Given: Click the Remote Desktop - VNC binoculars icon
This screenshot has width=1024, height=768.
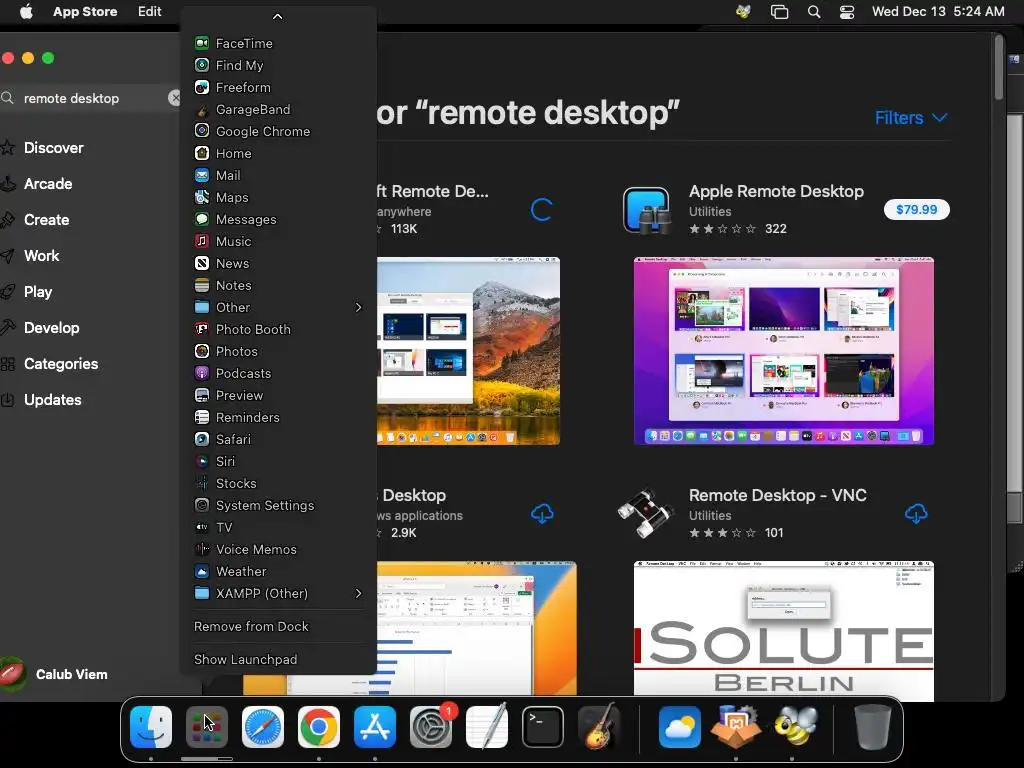Looking at the screenshot, I should [x=646, y=513].
